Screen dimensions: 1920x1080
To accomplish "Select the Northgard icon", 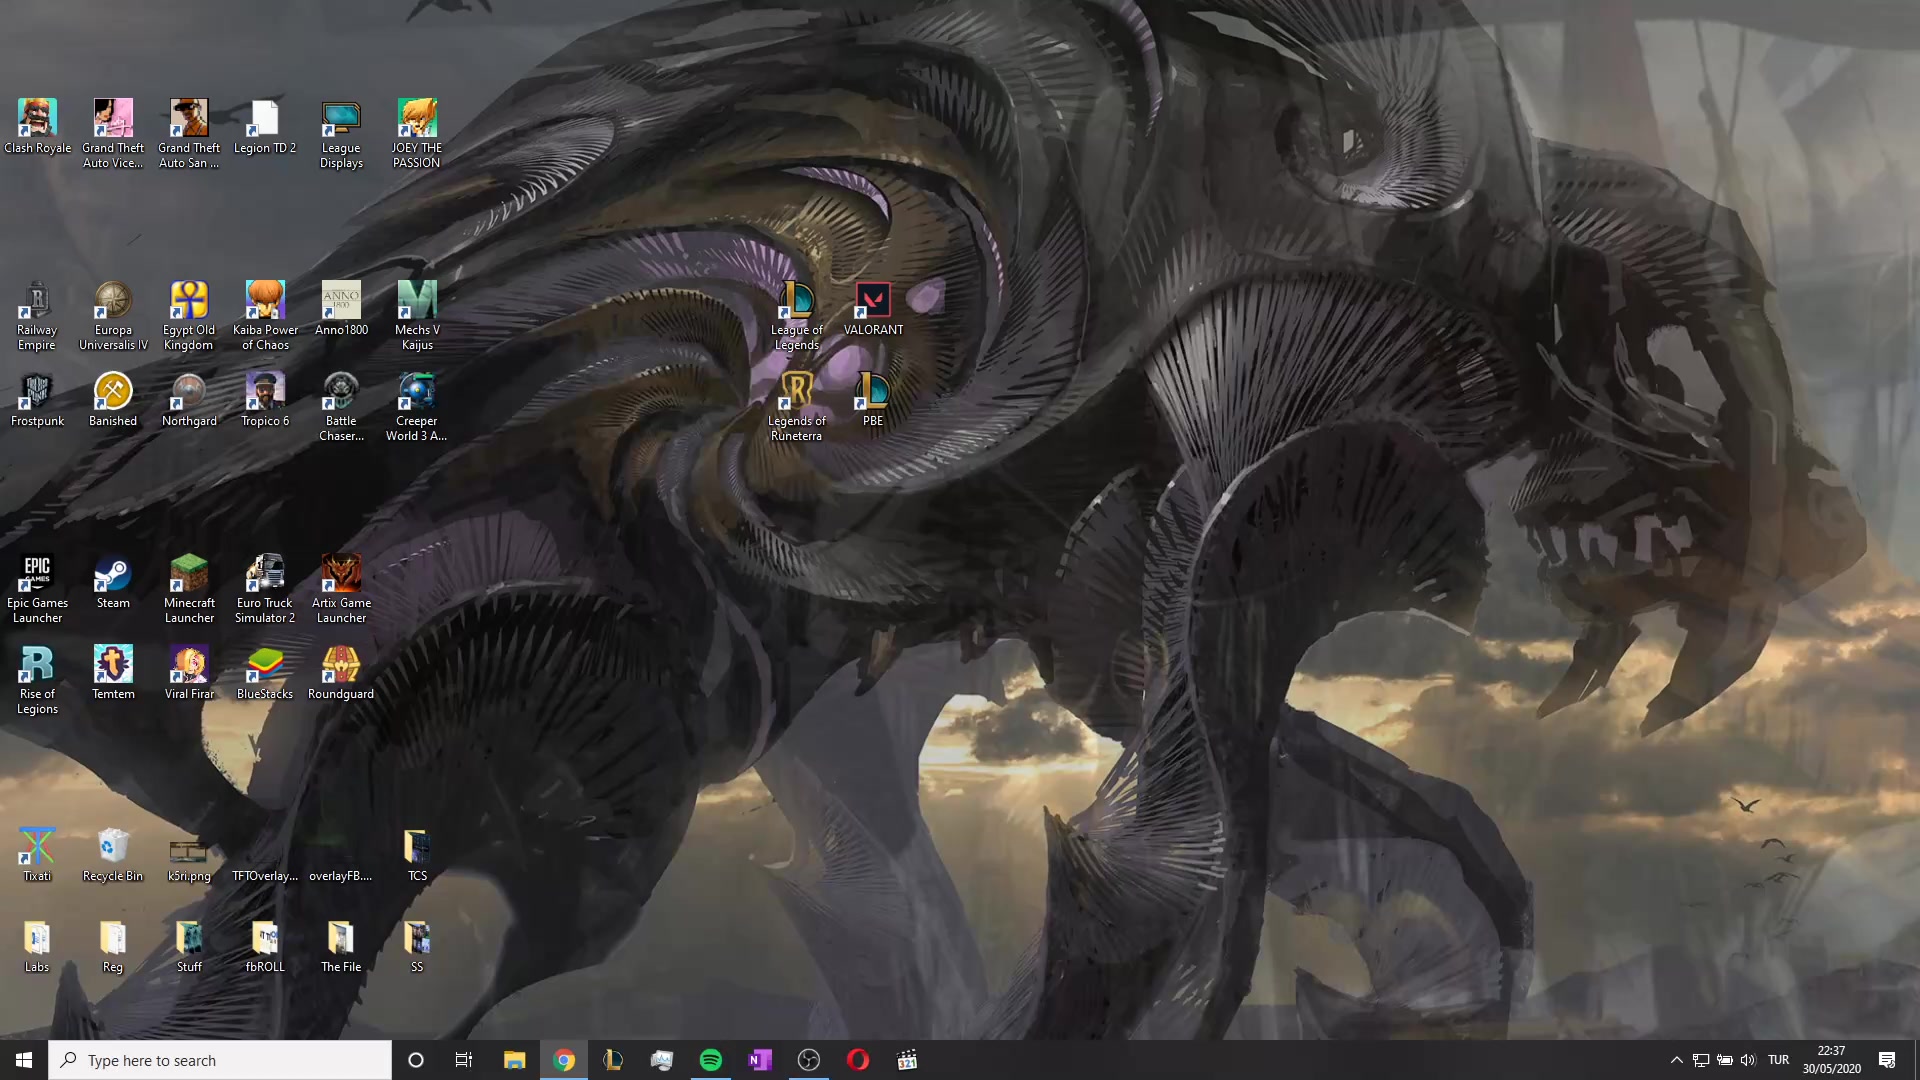I will tap(189, 400).
